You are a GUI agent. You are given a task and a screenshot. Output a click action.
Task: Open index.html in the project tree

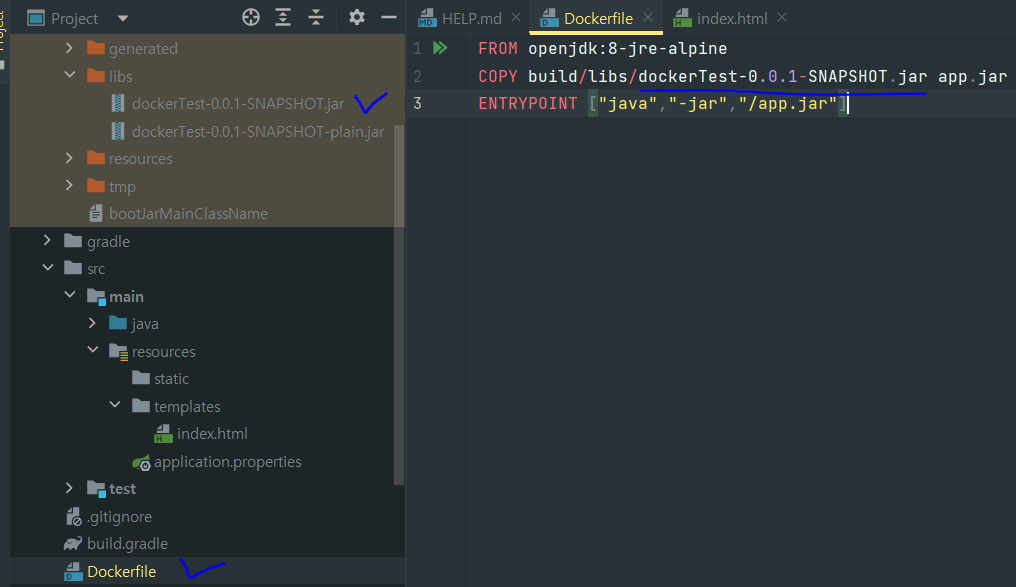(x=212, y=434)
